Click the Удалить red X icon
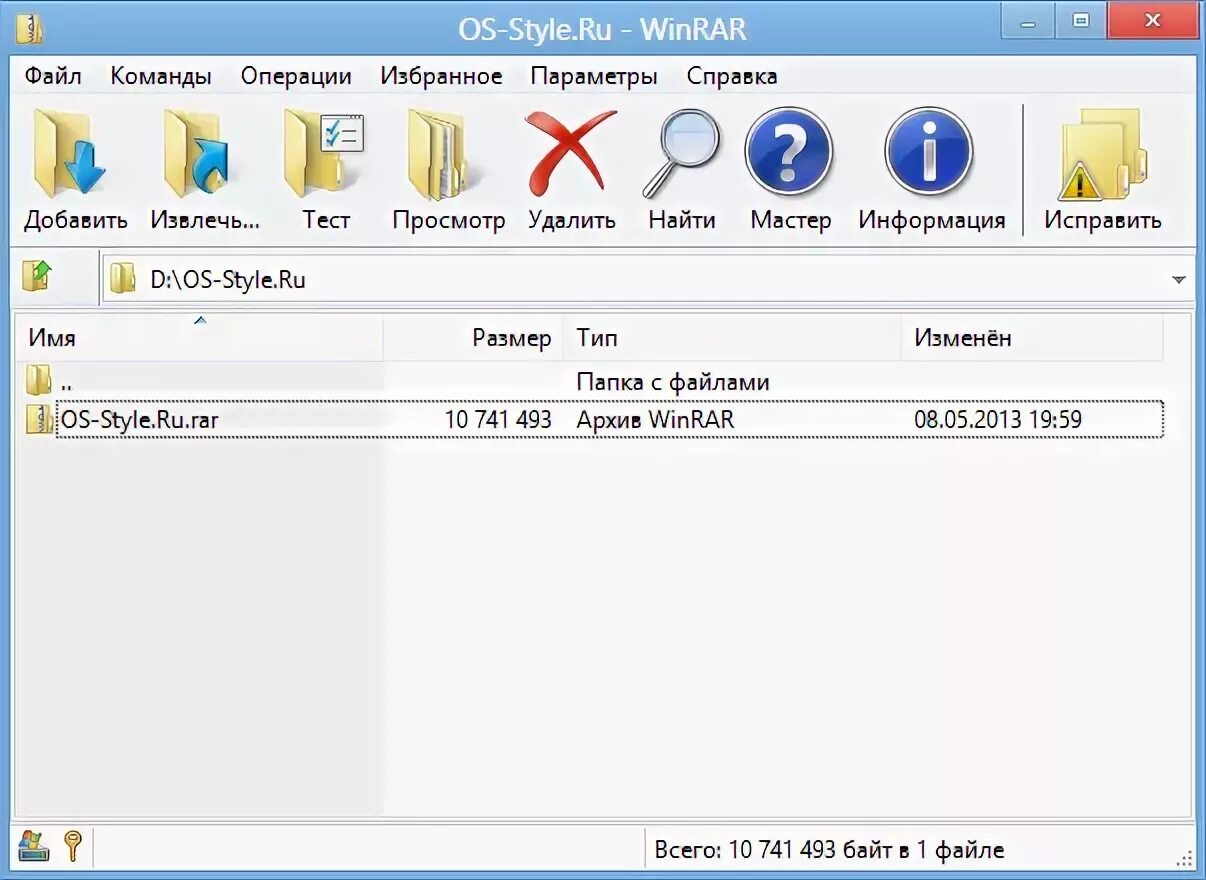The height and width of the screenshot is (880, 1206). (571, 152)
